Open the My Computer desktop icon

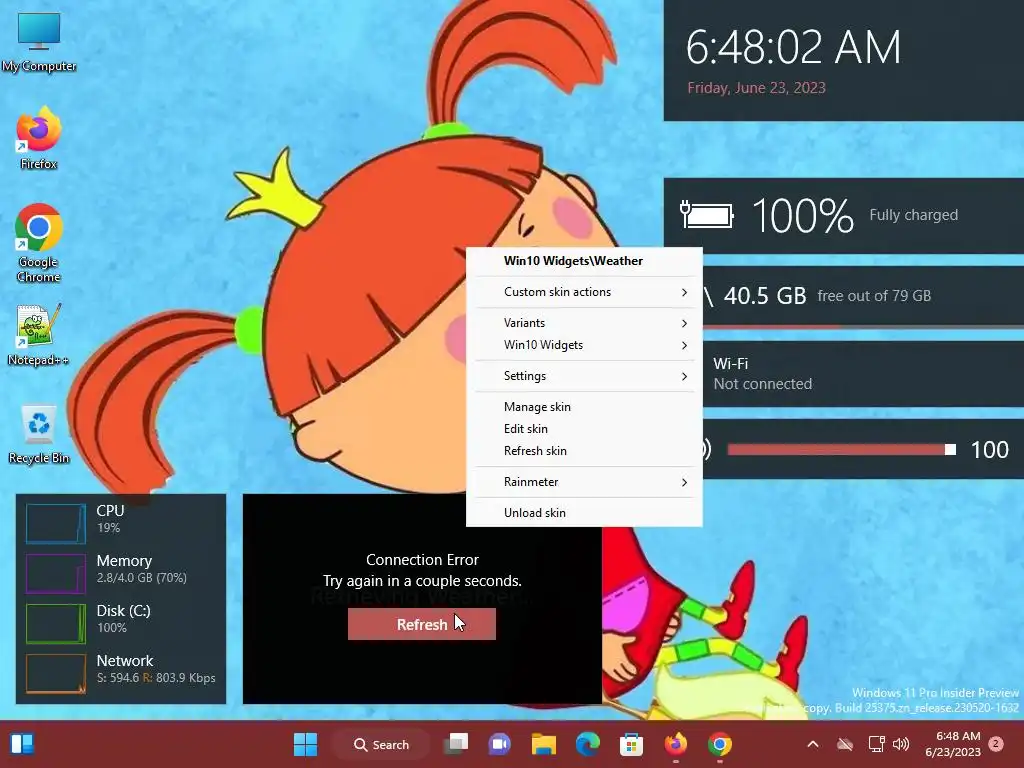pos(39,40)
